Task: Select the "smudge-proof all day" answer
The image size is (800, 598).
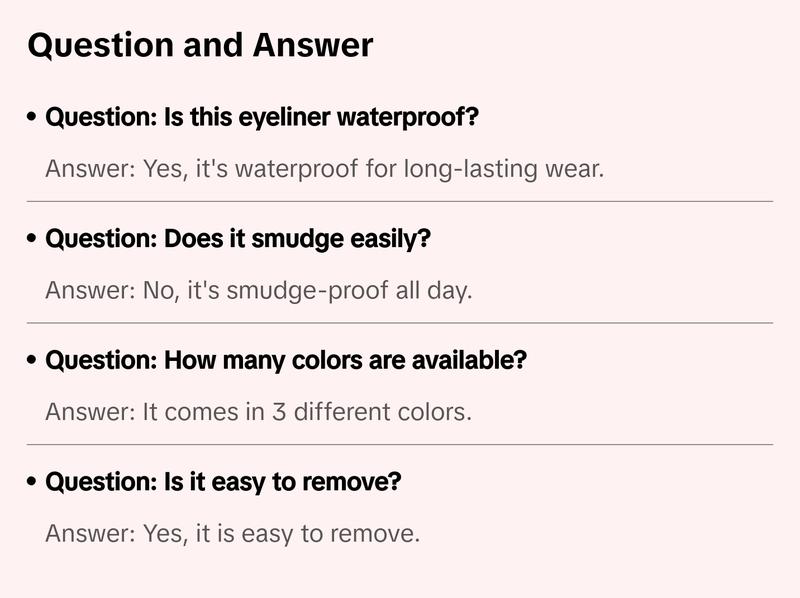Action: (258, 290)
